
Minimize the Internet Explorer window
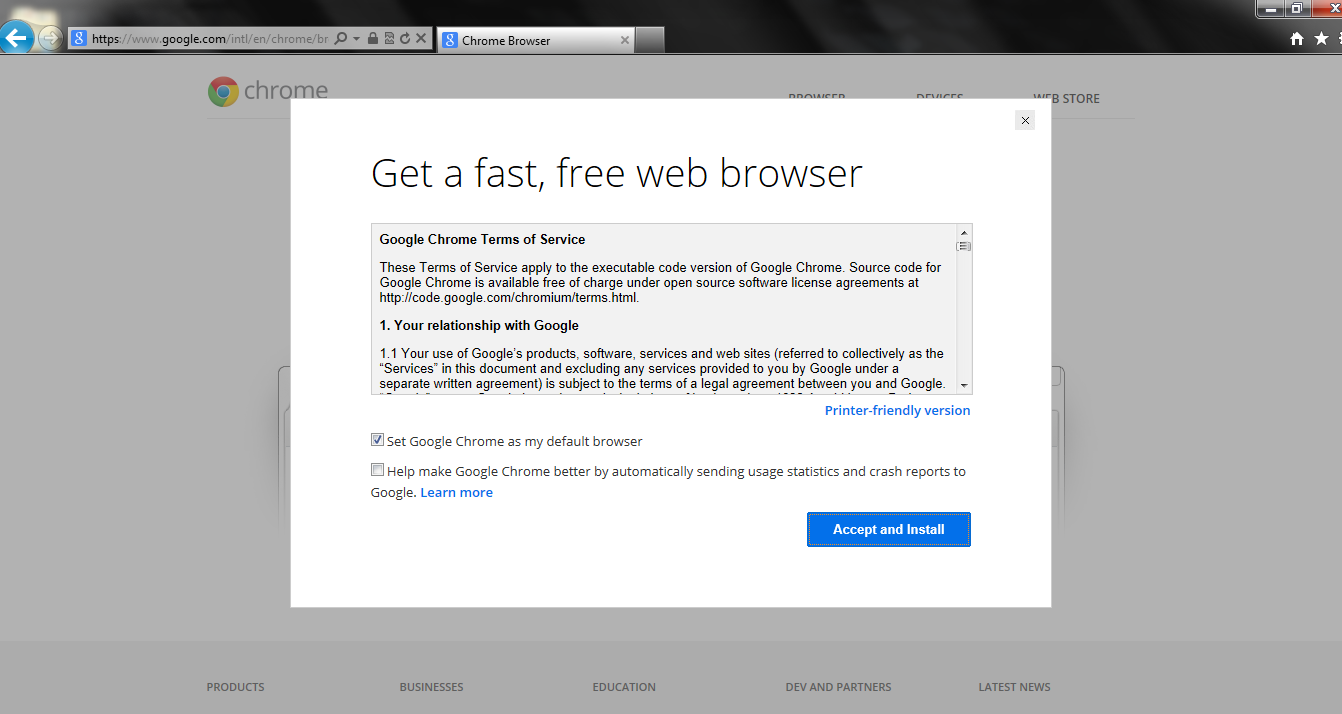1269,8
